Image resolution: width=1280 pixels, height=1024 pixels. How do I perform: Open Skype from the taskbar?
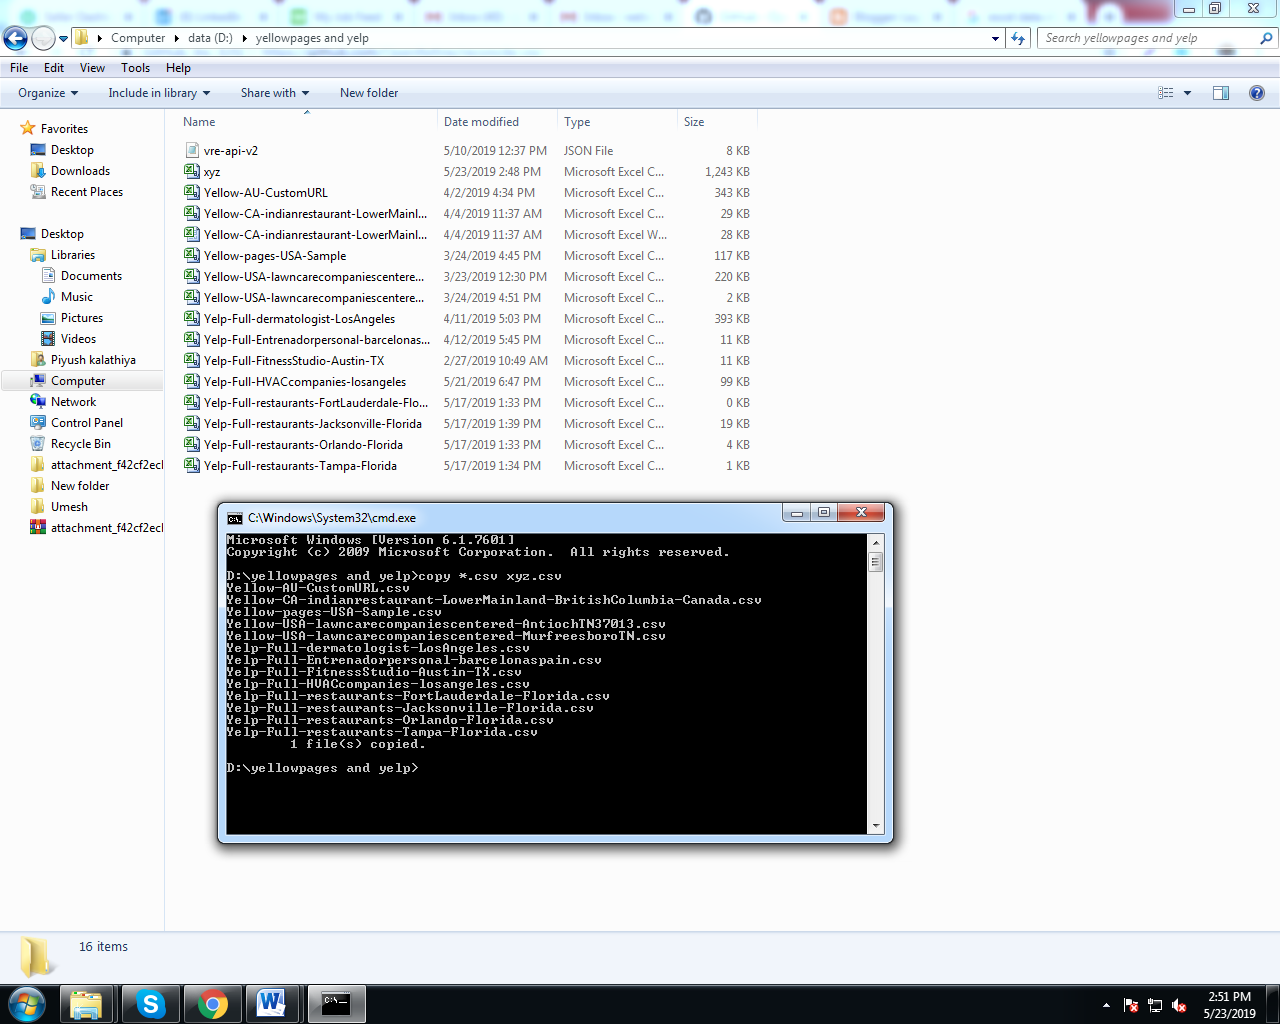[150, 1004]
